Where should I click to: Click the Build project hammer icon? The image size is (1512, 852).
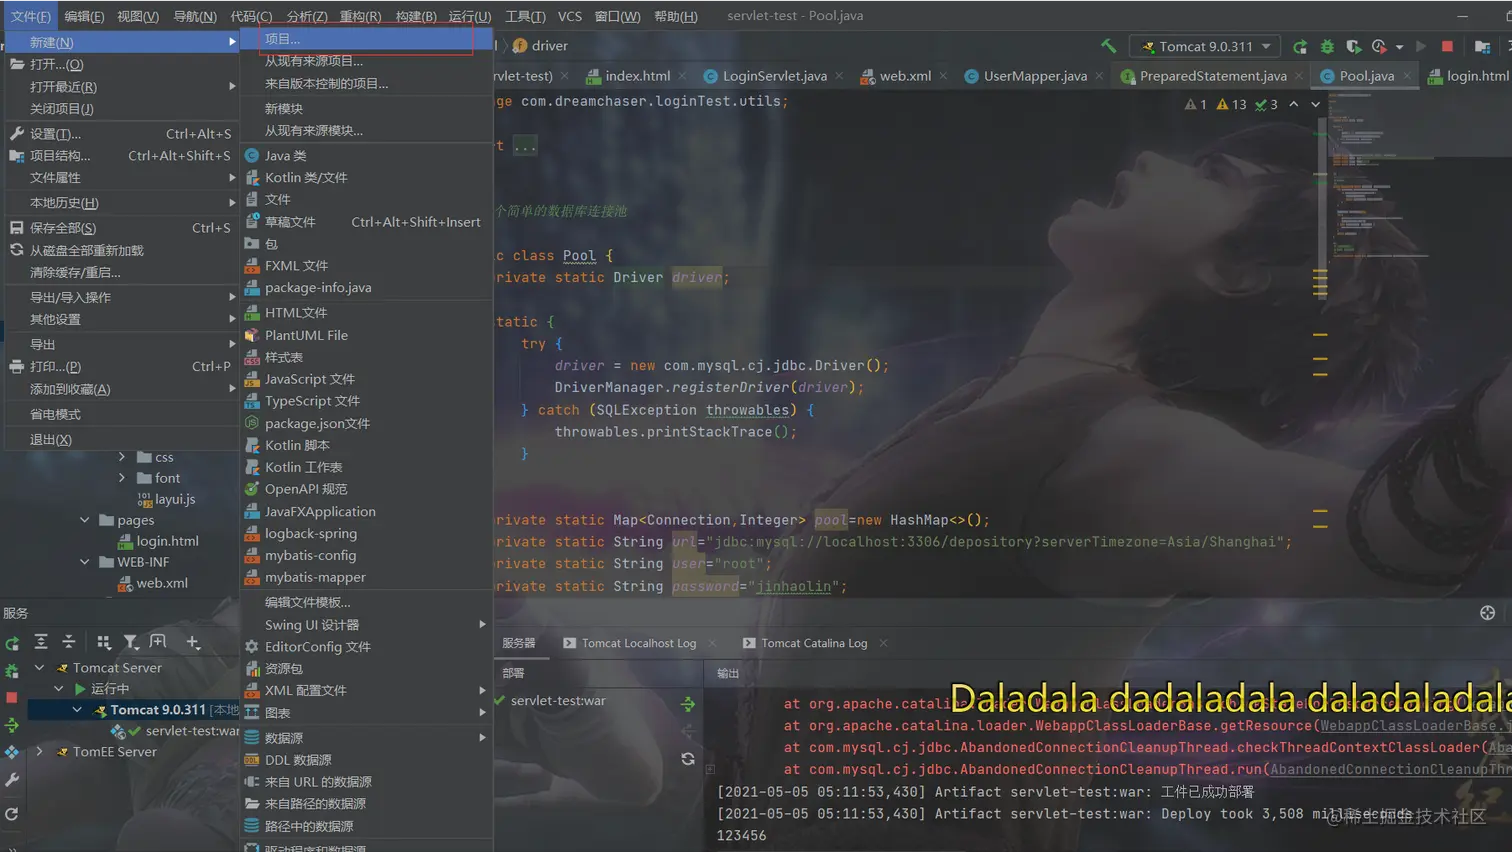tap(1108, 46)
